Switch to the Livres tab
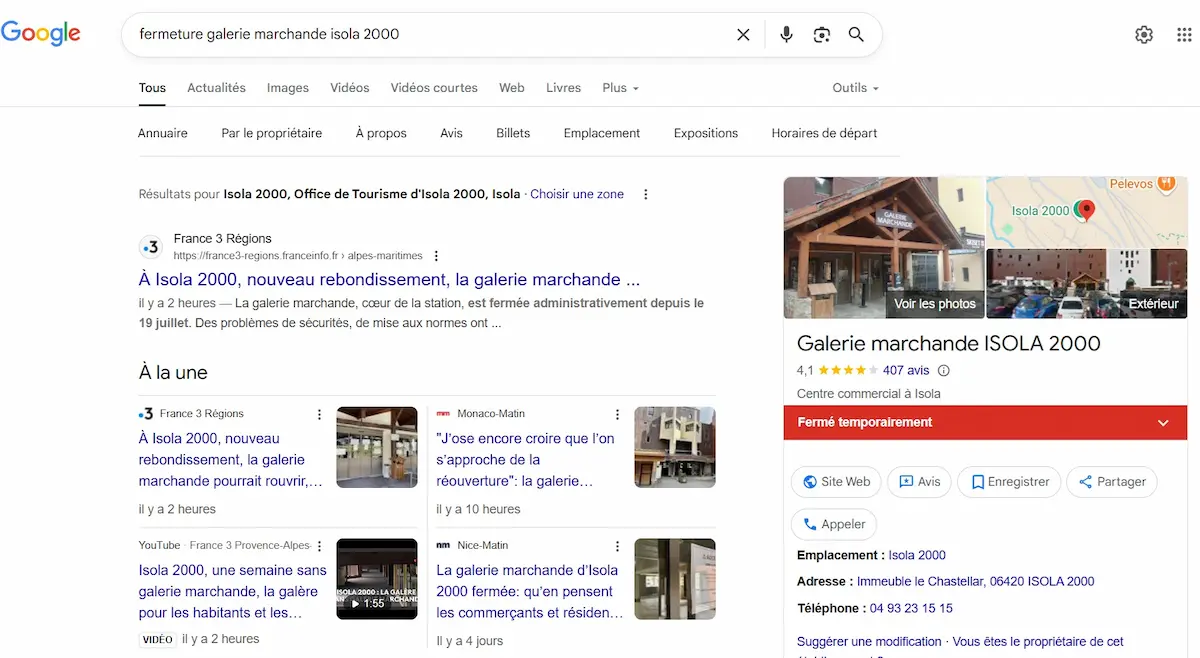Image resolution: width=1200 pixels, height=658 pixels. [x=564, y=88]
